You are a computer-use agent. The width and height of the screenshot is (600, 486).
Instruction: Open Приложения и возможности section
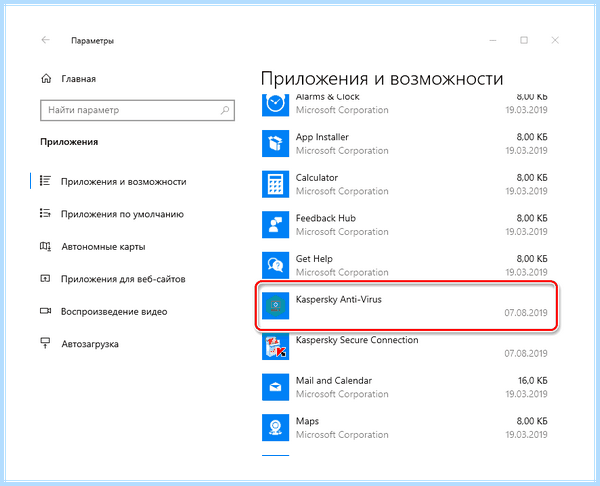[124, 181]
